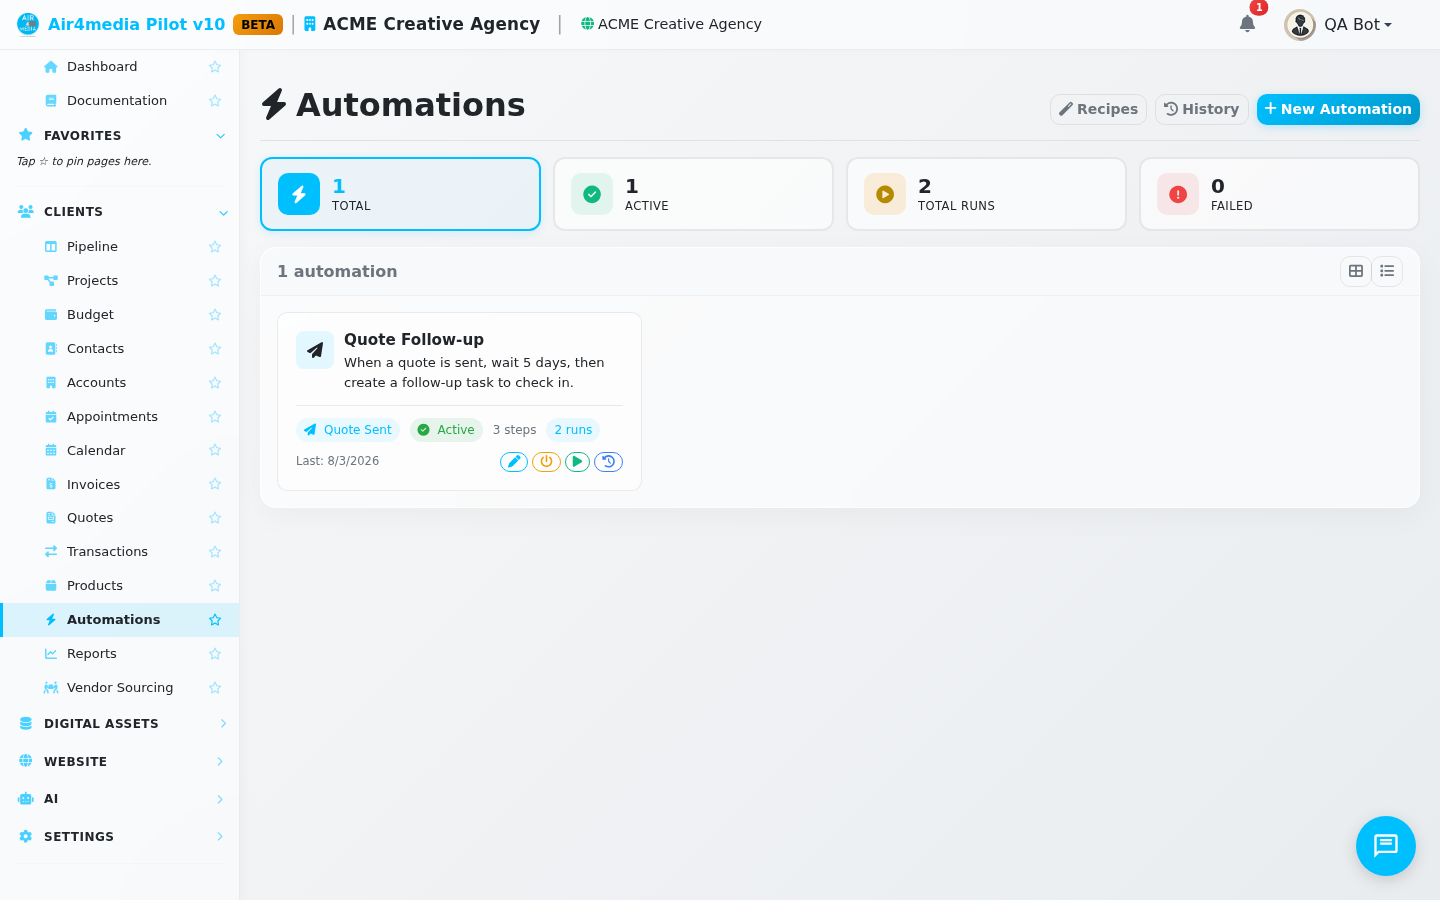This screenshot has height=900, width=1440.
Task: Open the Quote Follow-up automation title
Action: click(414, 340)
